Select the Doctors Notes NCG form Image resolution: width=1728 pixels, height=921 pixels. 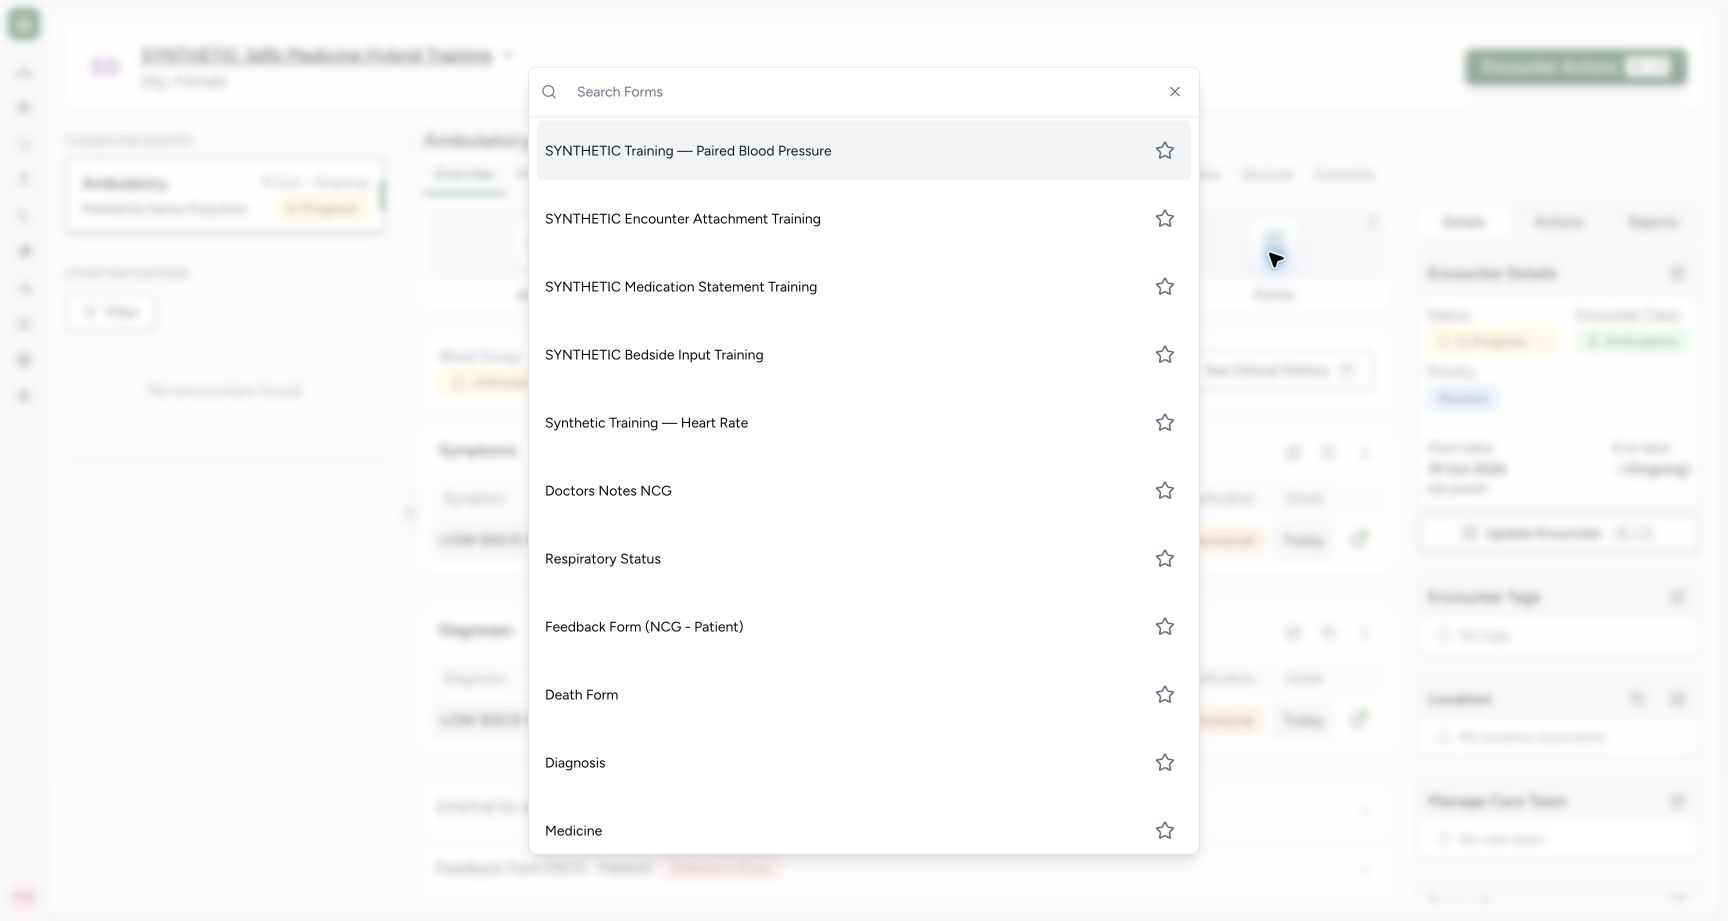tap(863, 491)
